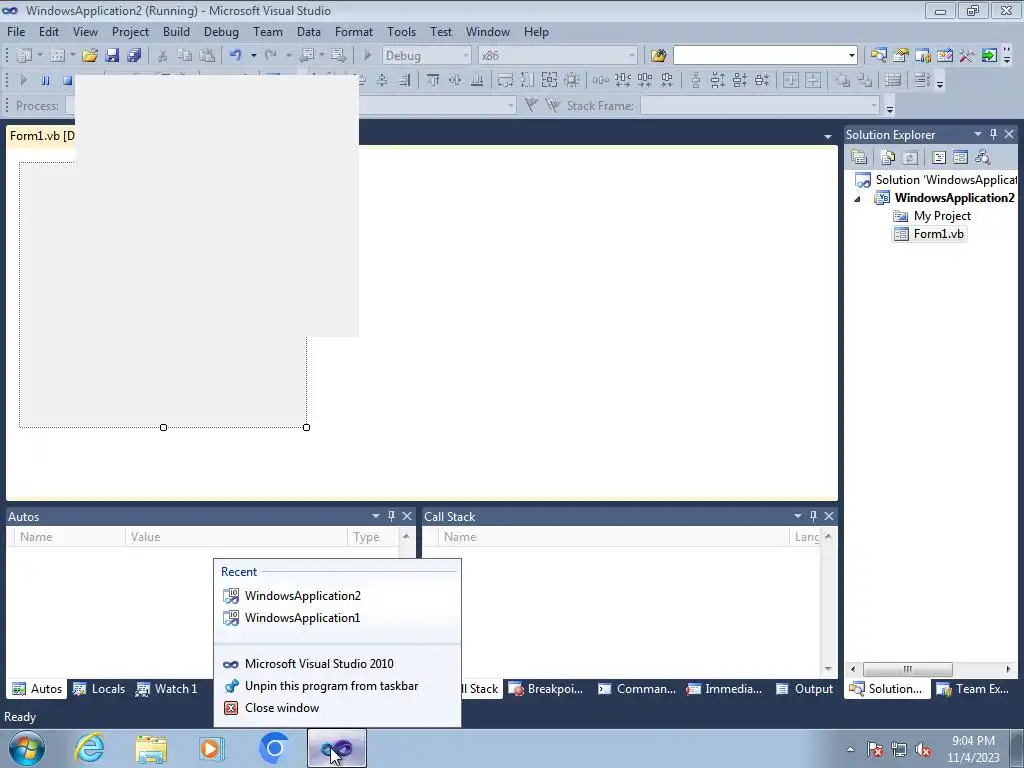Click Align Bottoms layout icon

pos(477,80)
